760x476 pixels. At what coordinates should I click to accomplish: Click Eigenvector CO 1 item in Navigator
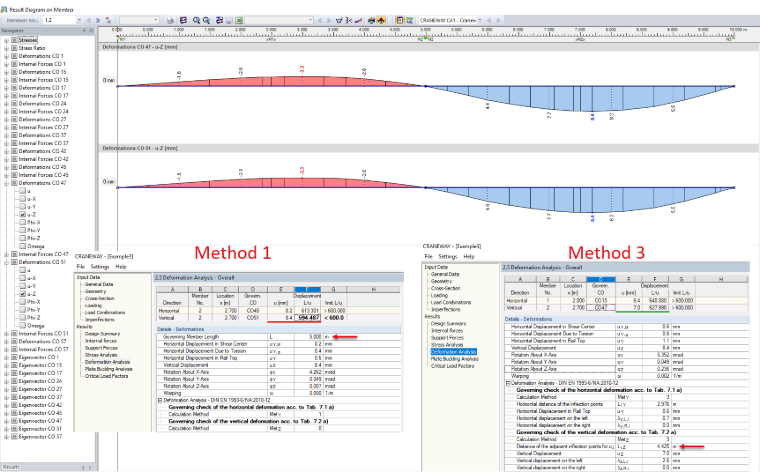[x=40, y=357]
